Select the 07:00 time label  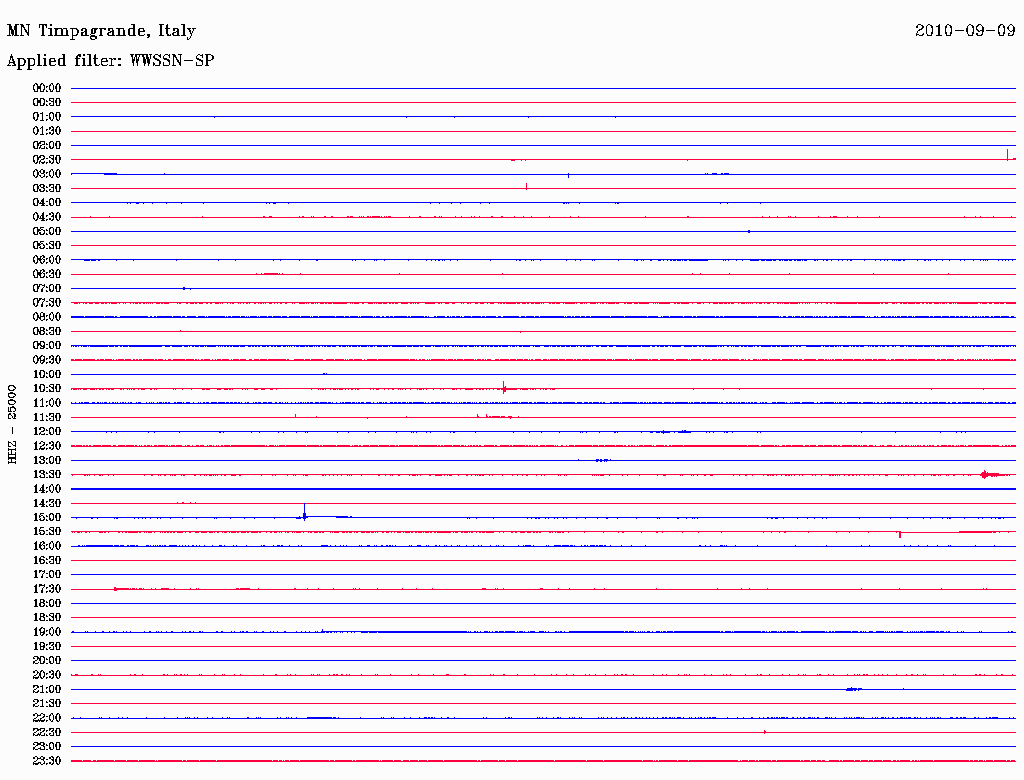click(47, 288)
